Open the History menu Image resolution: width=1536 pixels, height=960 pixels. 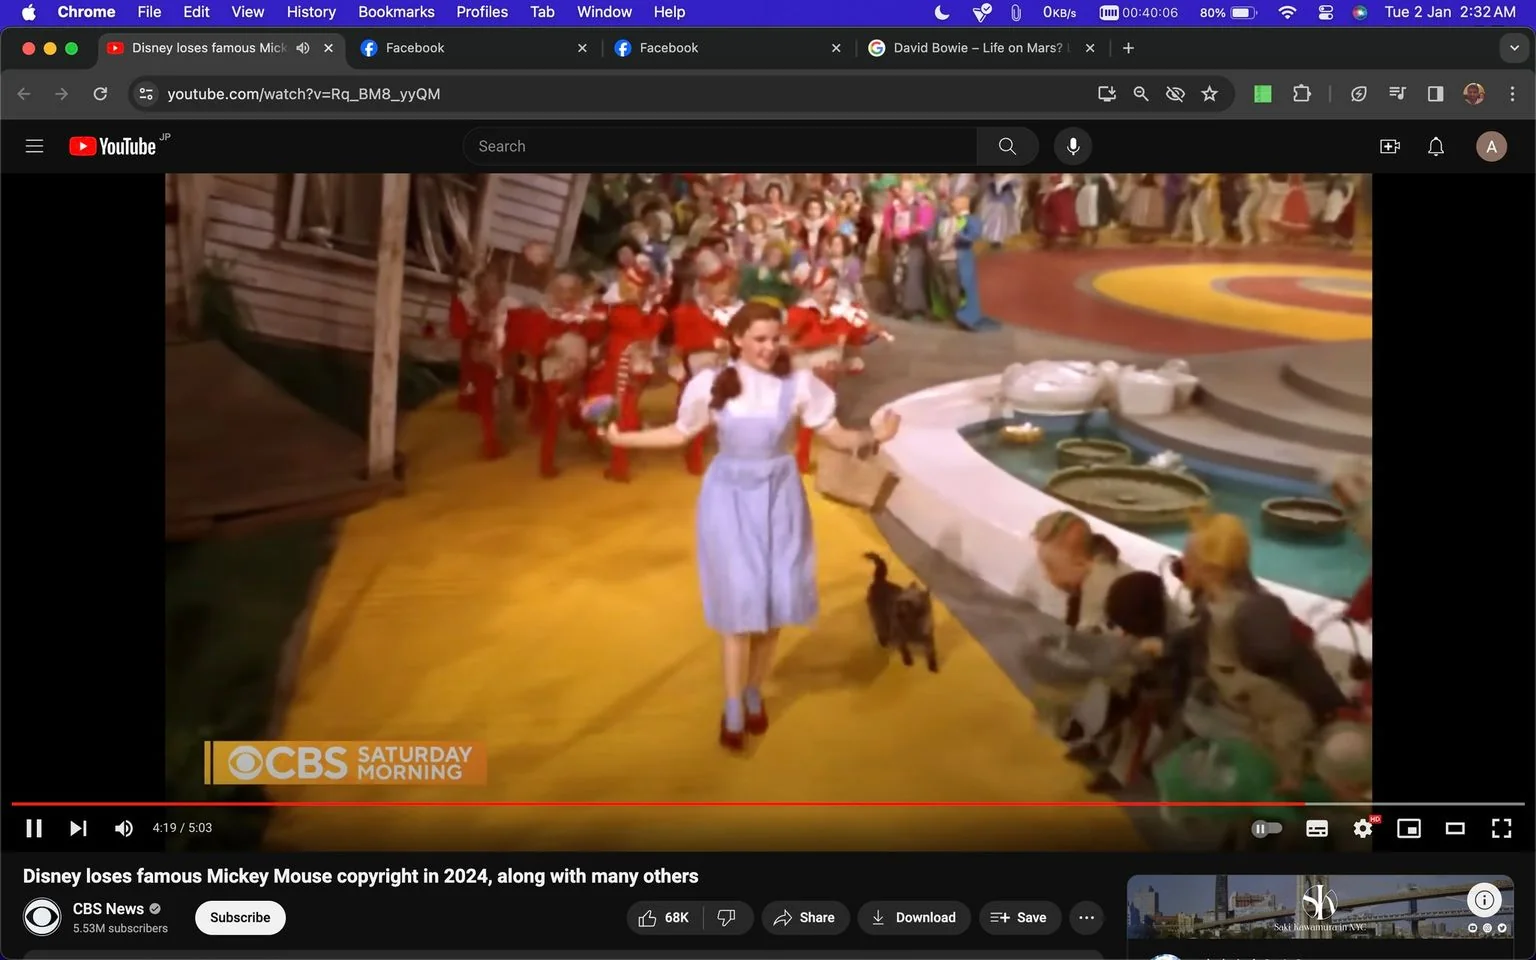311,12
